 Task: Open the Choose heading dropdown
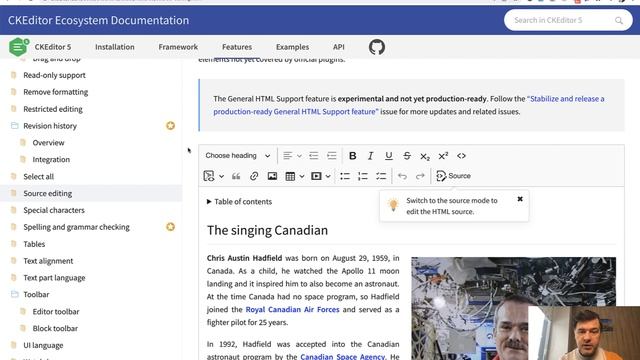tap(238, 156)
